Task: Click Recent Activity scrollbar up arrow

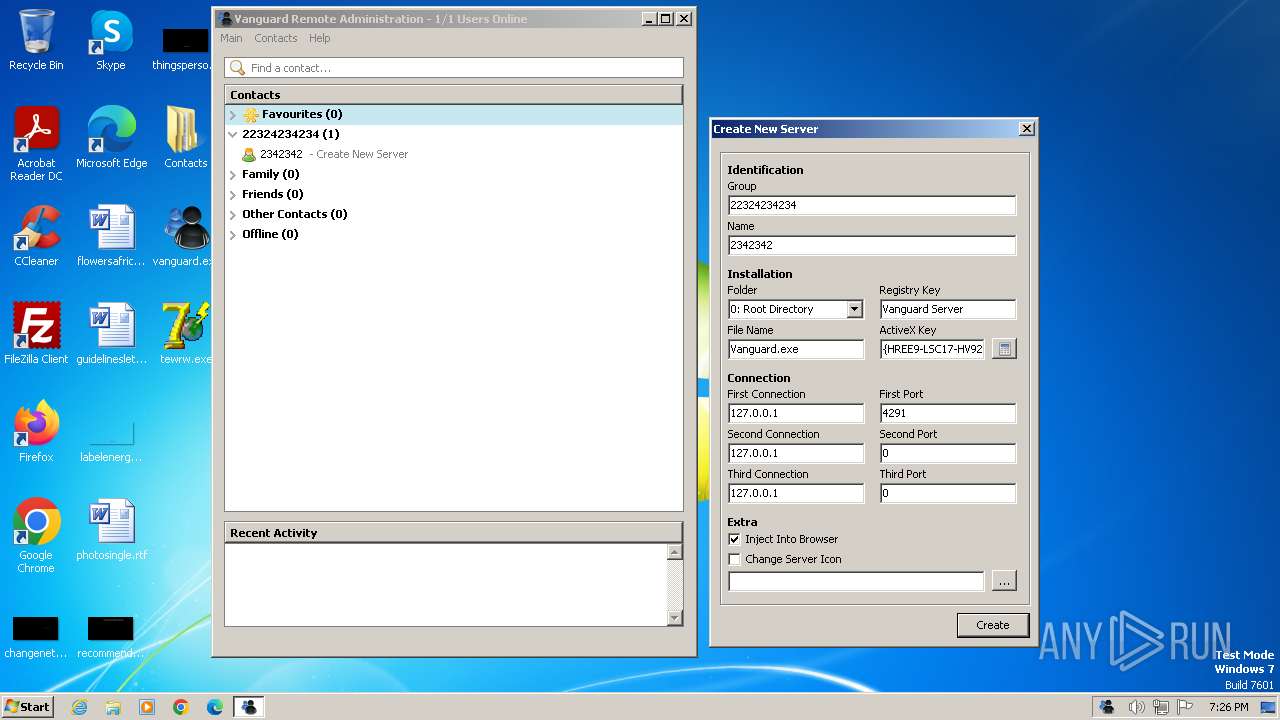Action: click(674, 552)
